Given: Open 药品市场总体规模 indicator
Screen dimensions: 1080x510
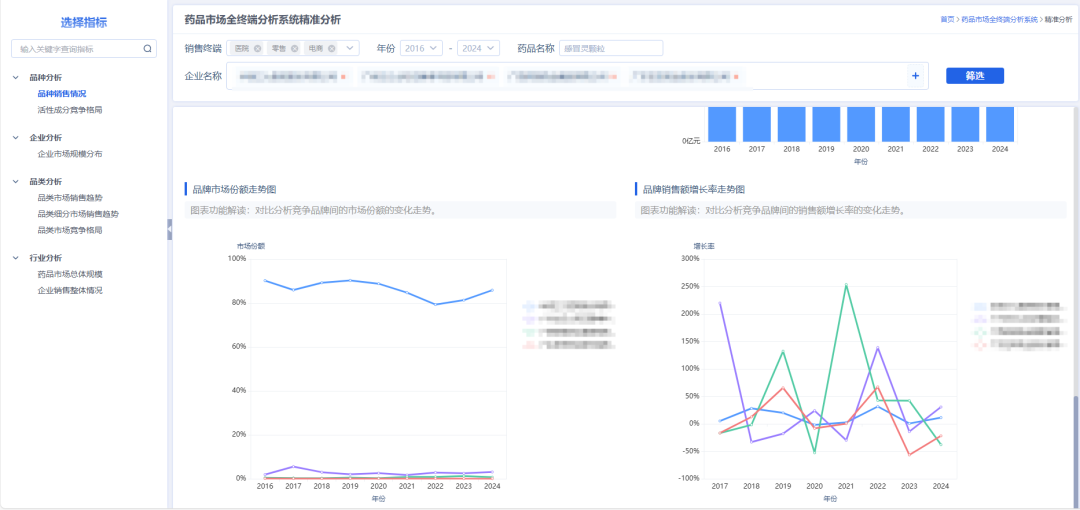Looking at the screenshot, I should pos(70,274).
